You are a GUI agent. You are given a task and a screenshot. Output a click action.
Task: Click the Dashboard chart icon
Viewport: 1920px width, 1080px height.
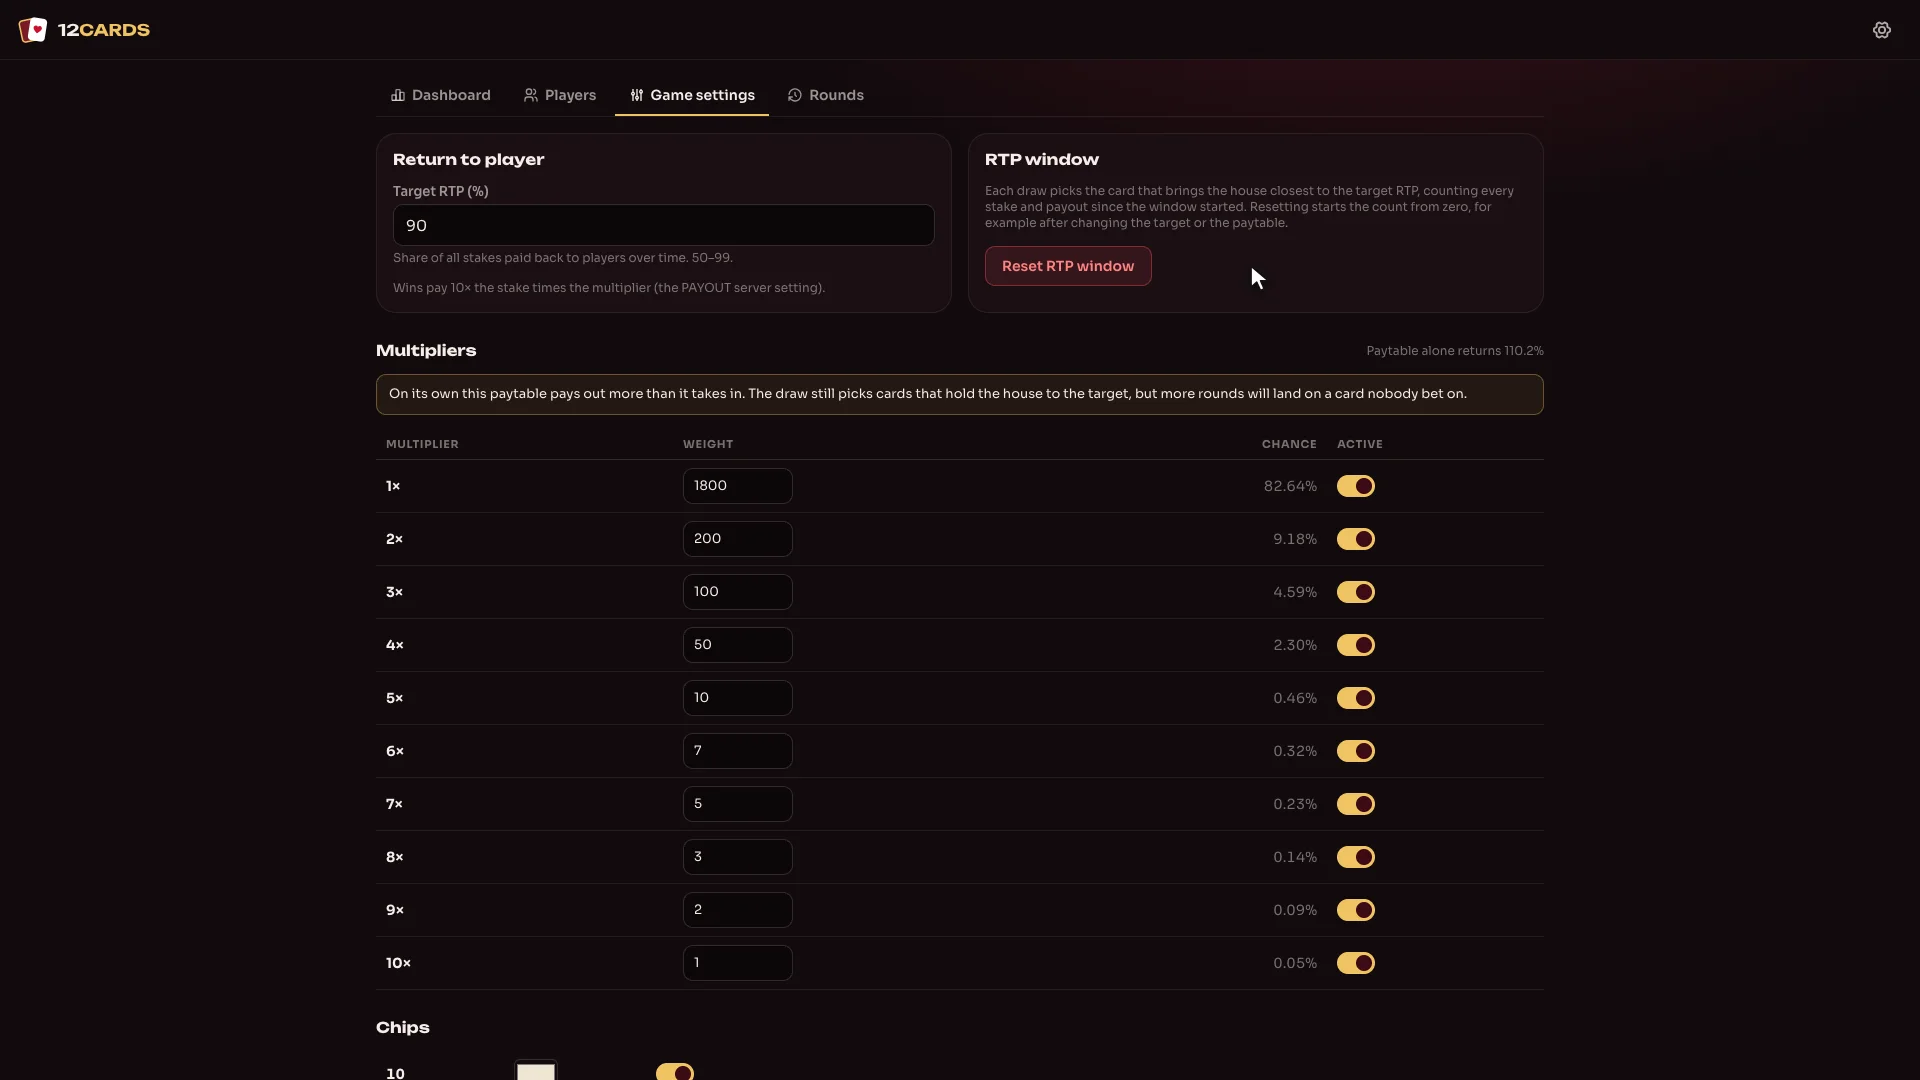coord(398,95)
